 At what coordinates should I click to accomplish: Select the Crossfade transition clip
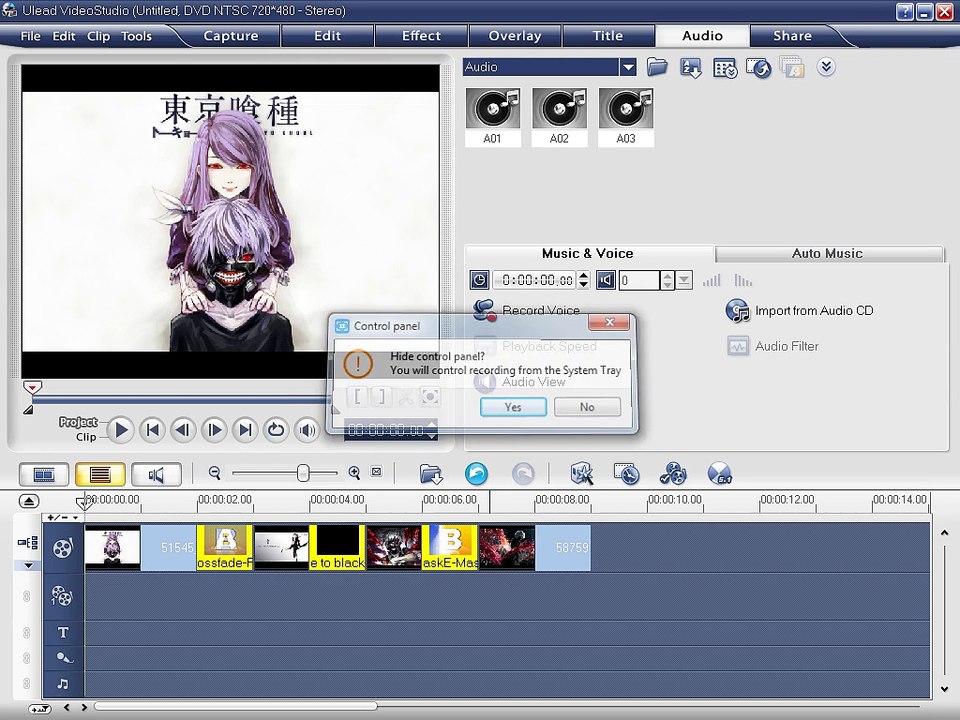click(225, 547)
